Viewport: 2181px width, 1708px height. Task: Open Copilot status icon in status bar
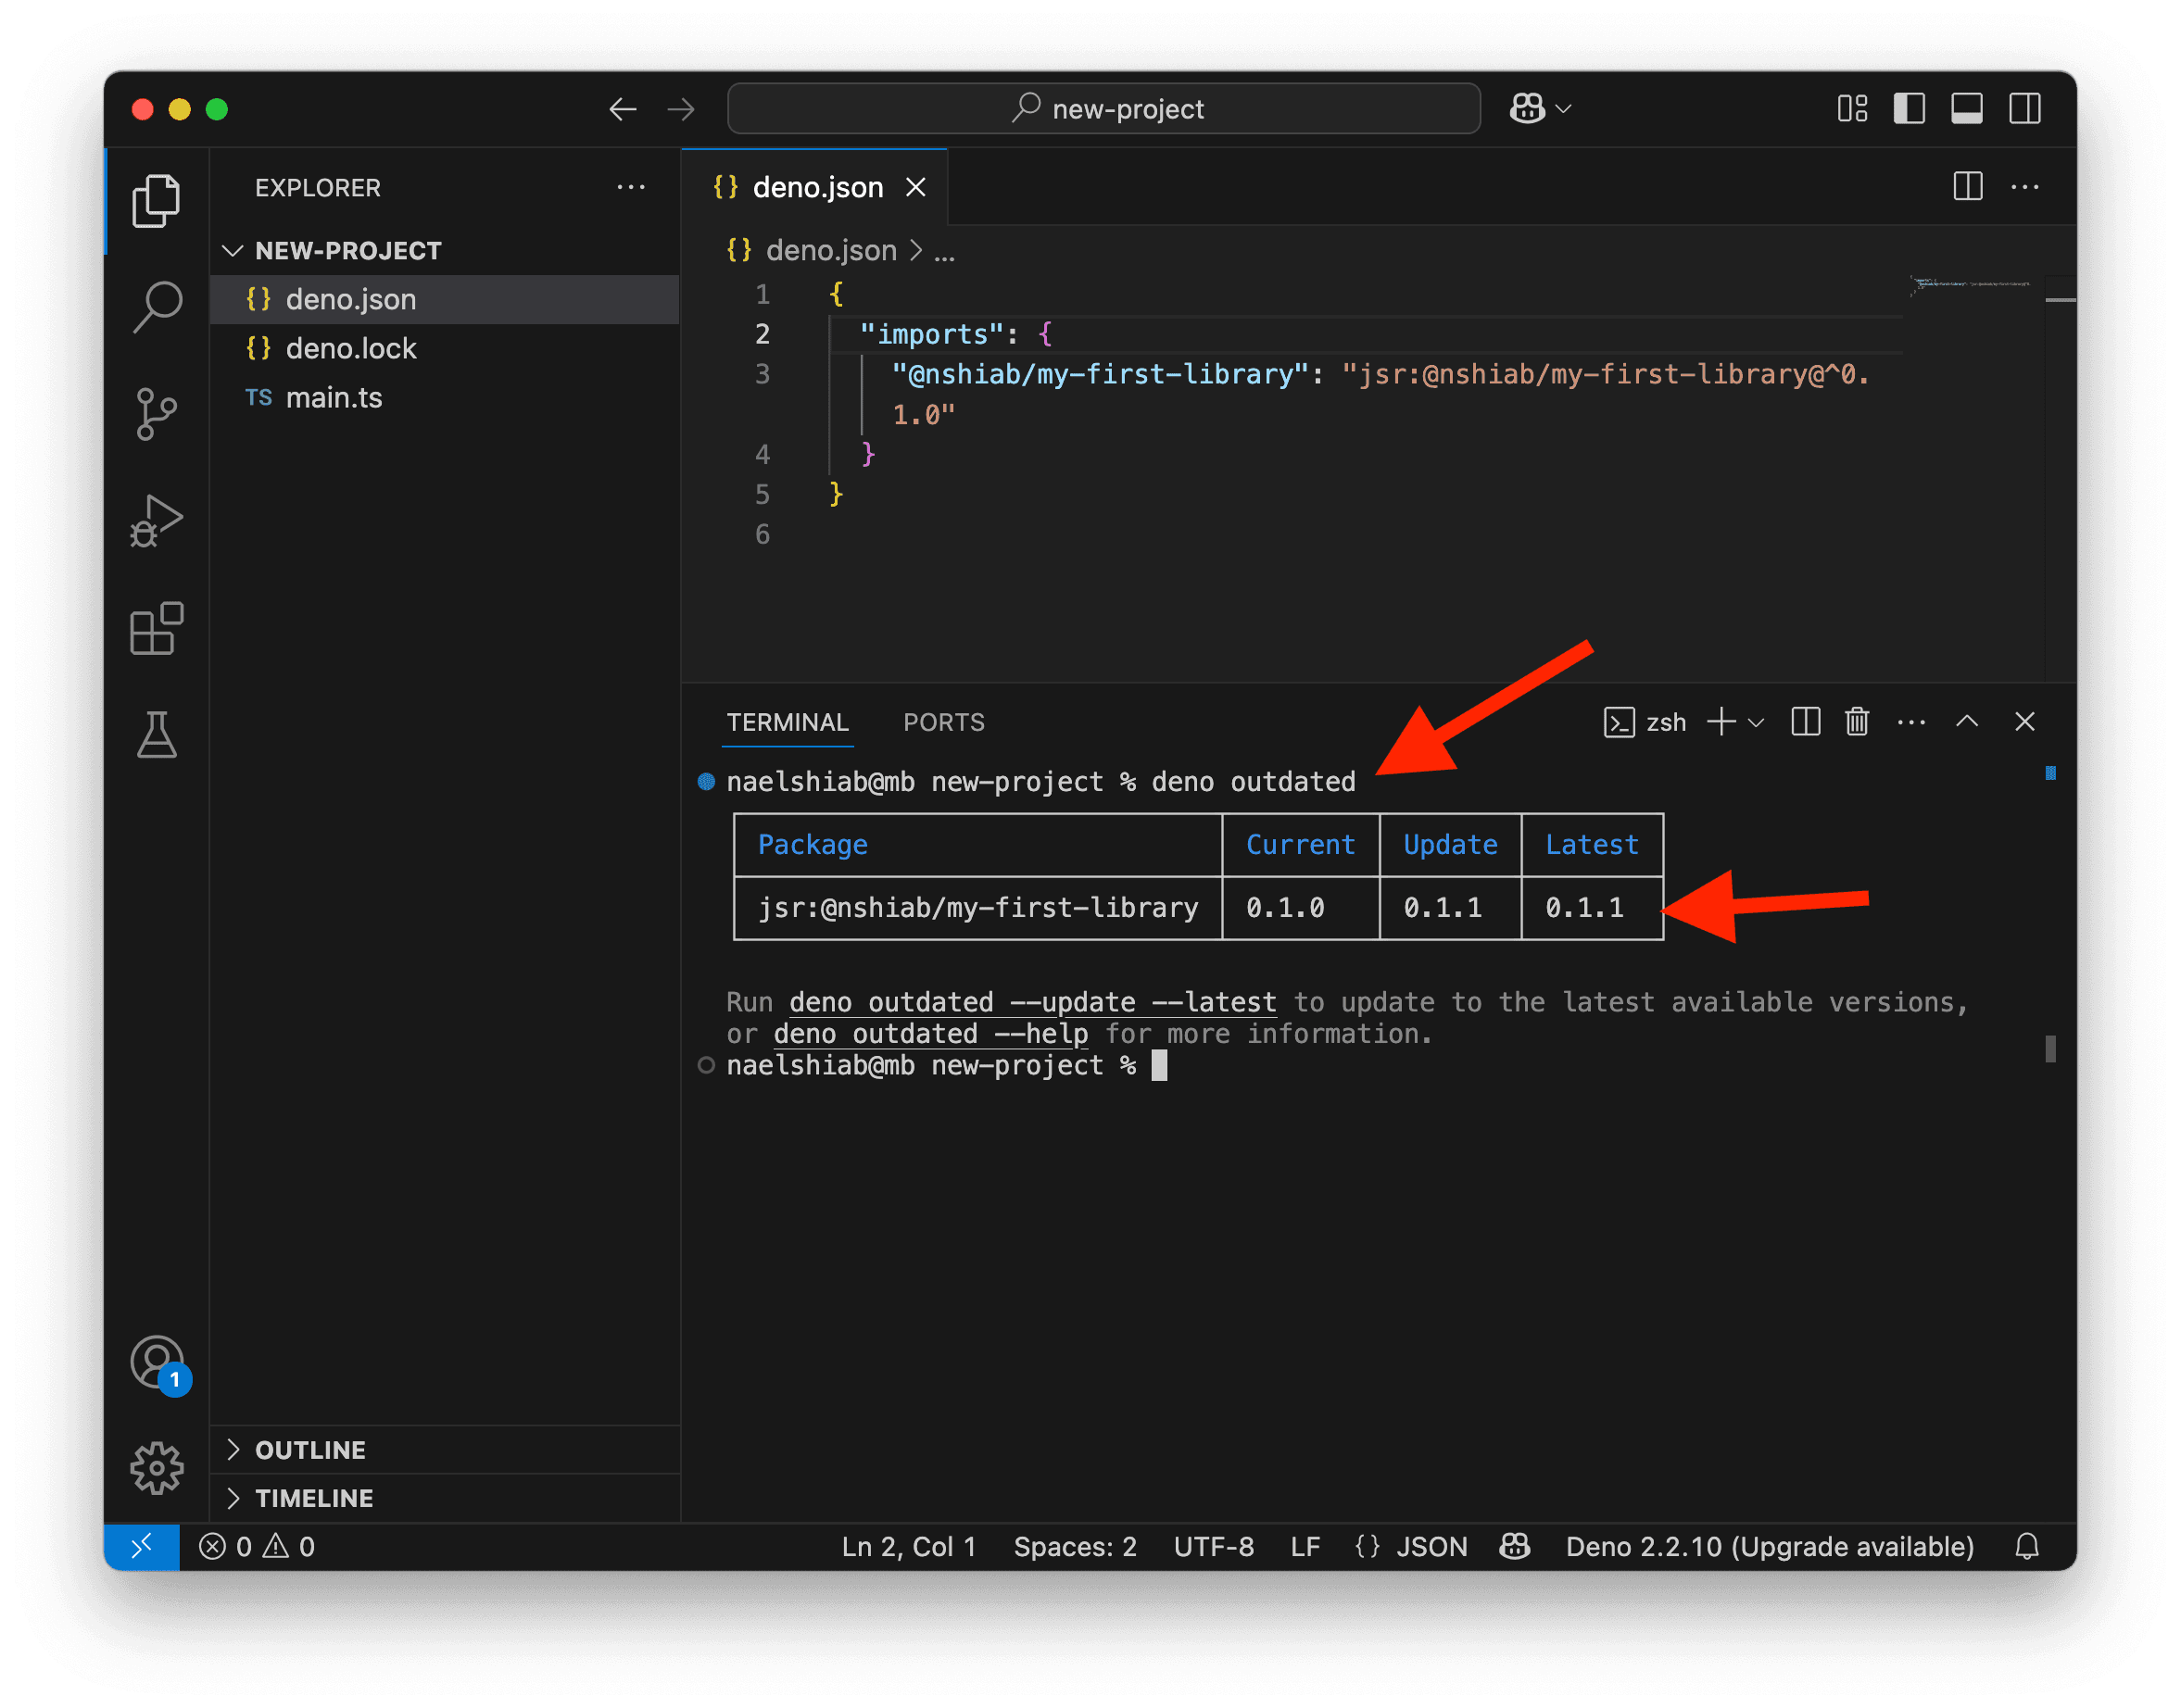1514,1546
